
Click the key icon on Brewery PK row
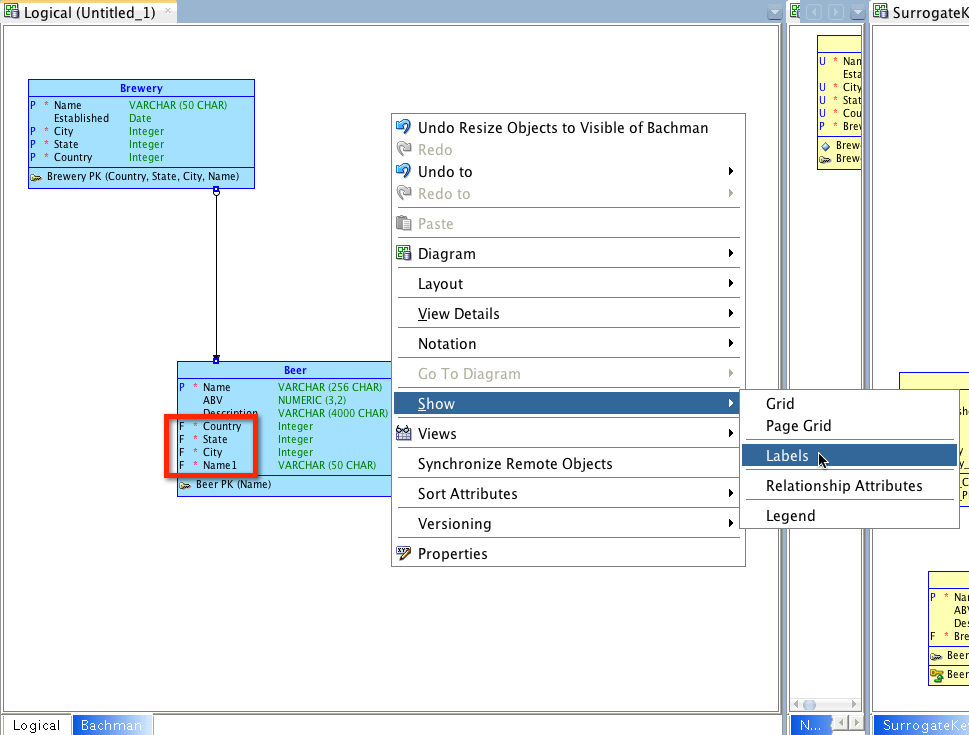[37, 176]
